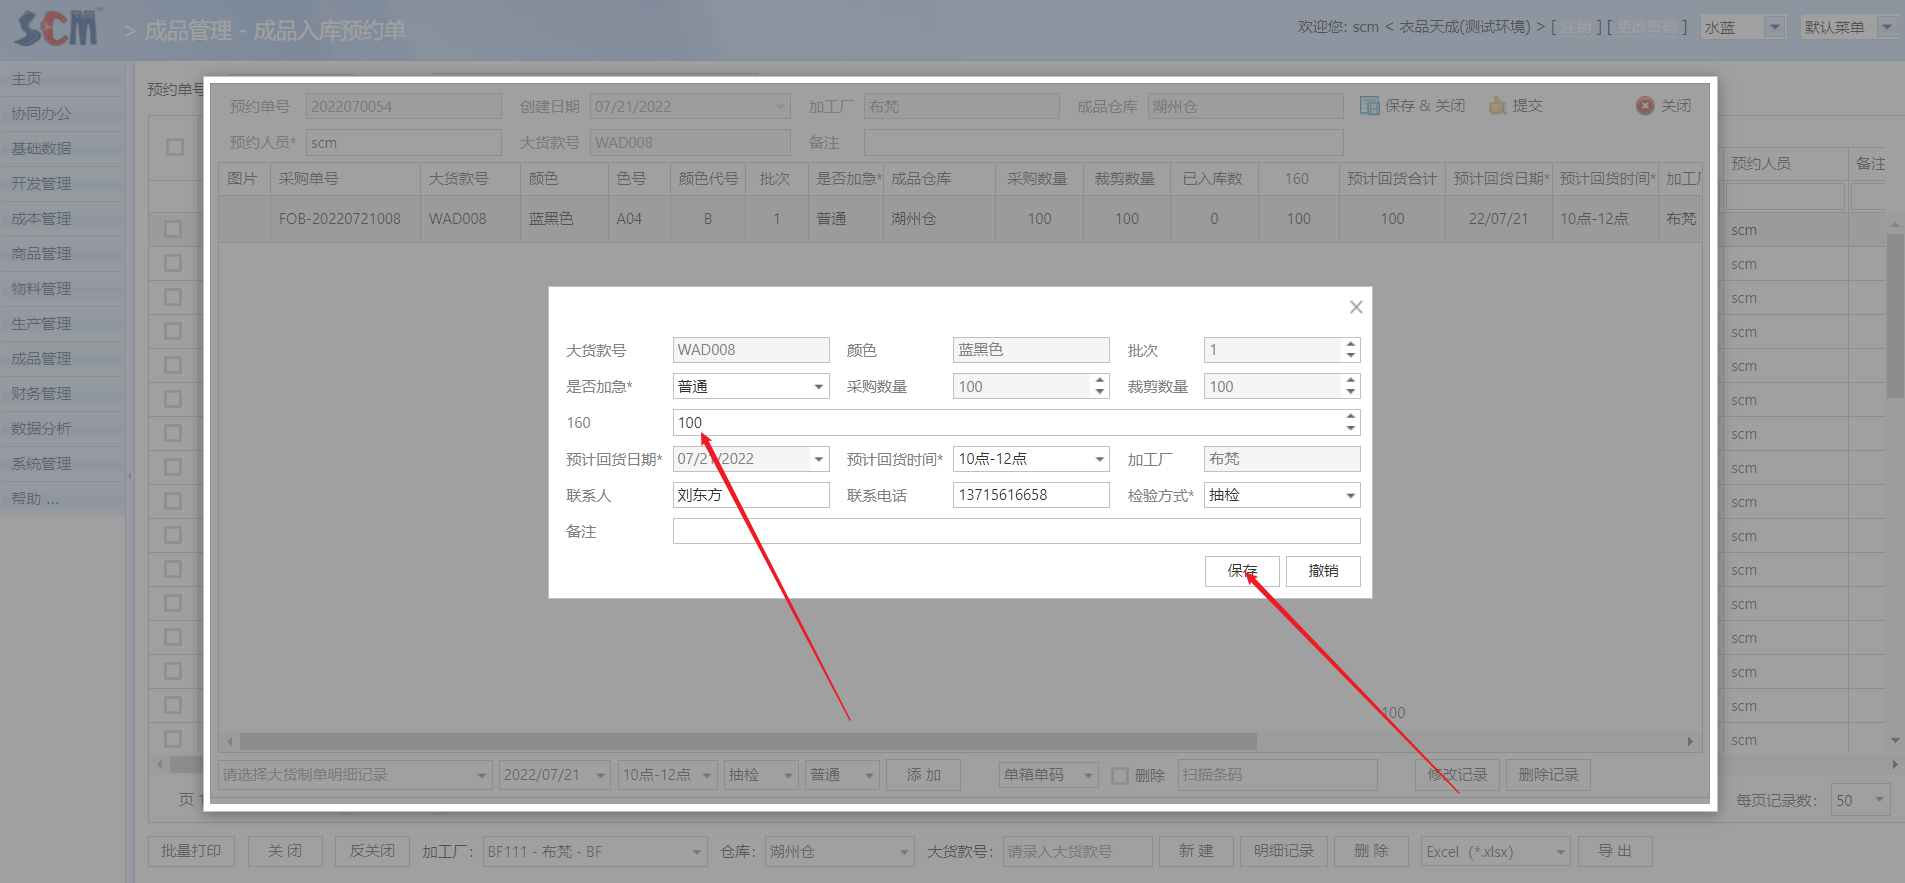Tick the first row checkbox in list
This screenshot has height=883, width=1905.
173,229
